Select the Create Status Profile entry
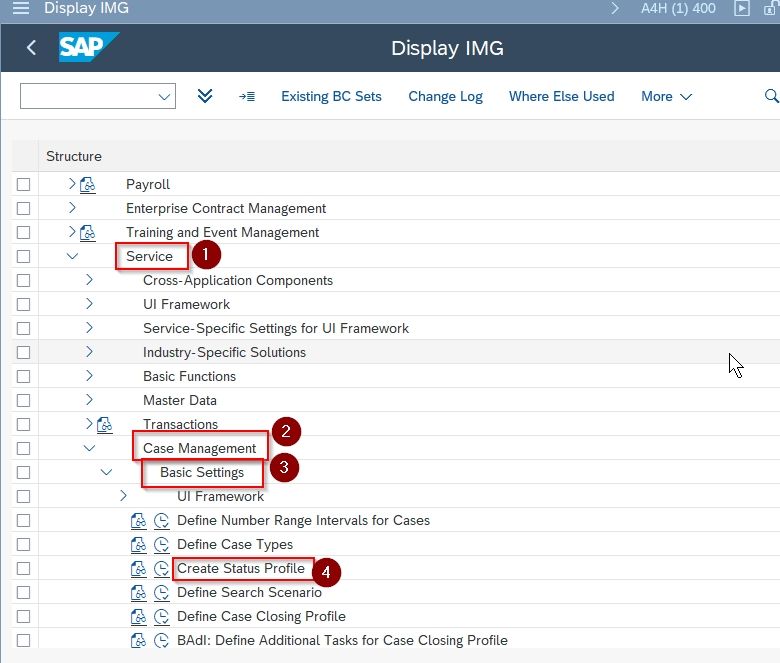The width and height of the screenshot is (780, 663). point(241,568)
